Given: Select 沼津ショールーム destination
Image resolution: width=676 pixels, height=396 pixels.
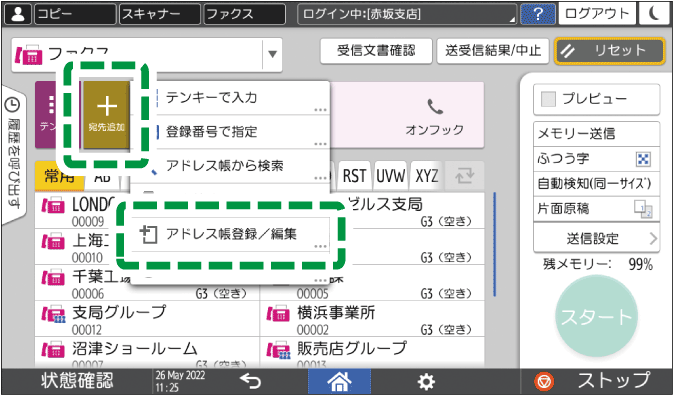Looking at the screenshot, I should point(147,352).
